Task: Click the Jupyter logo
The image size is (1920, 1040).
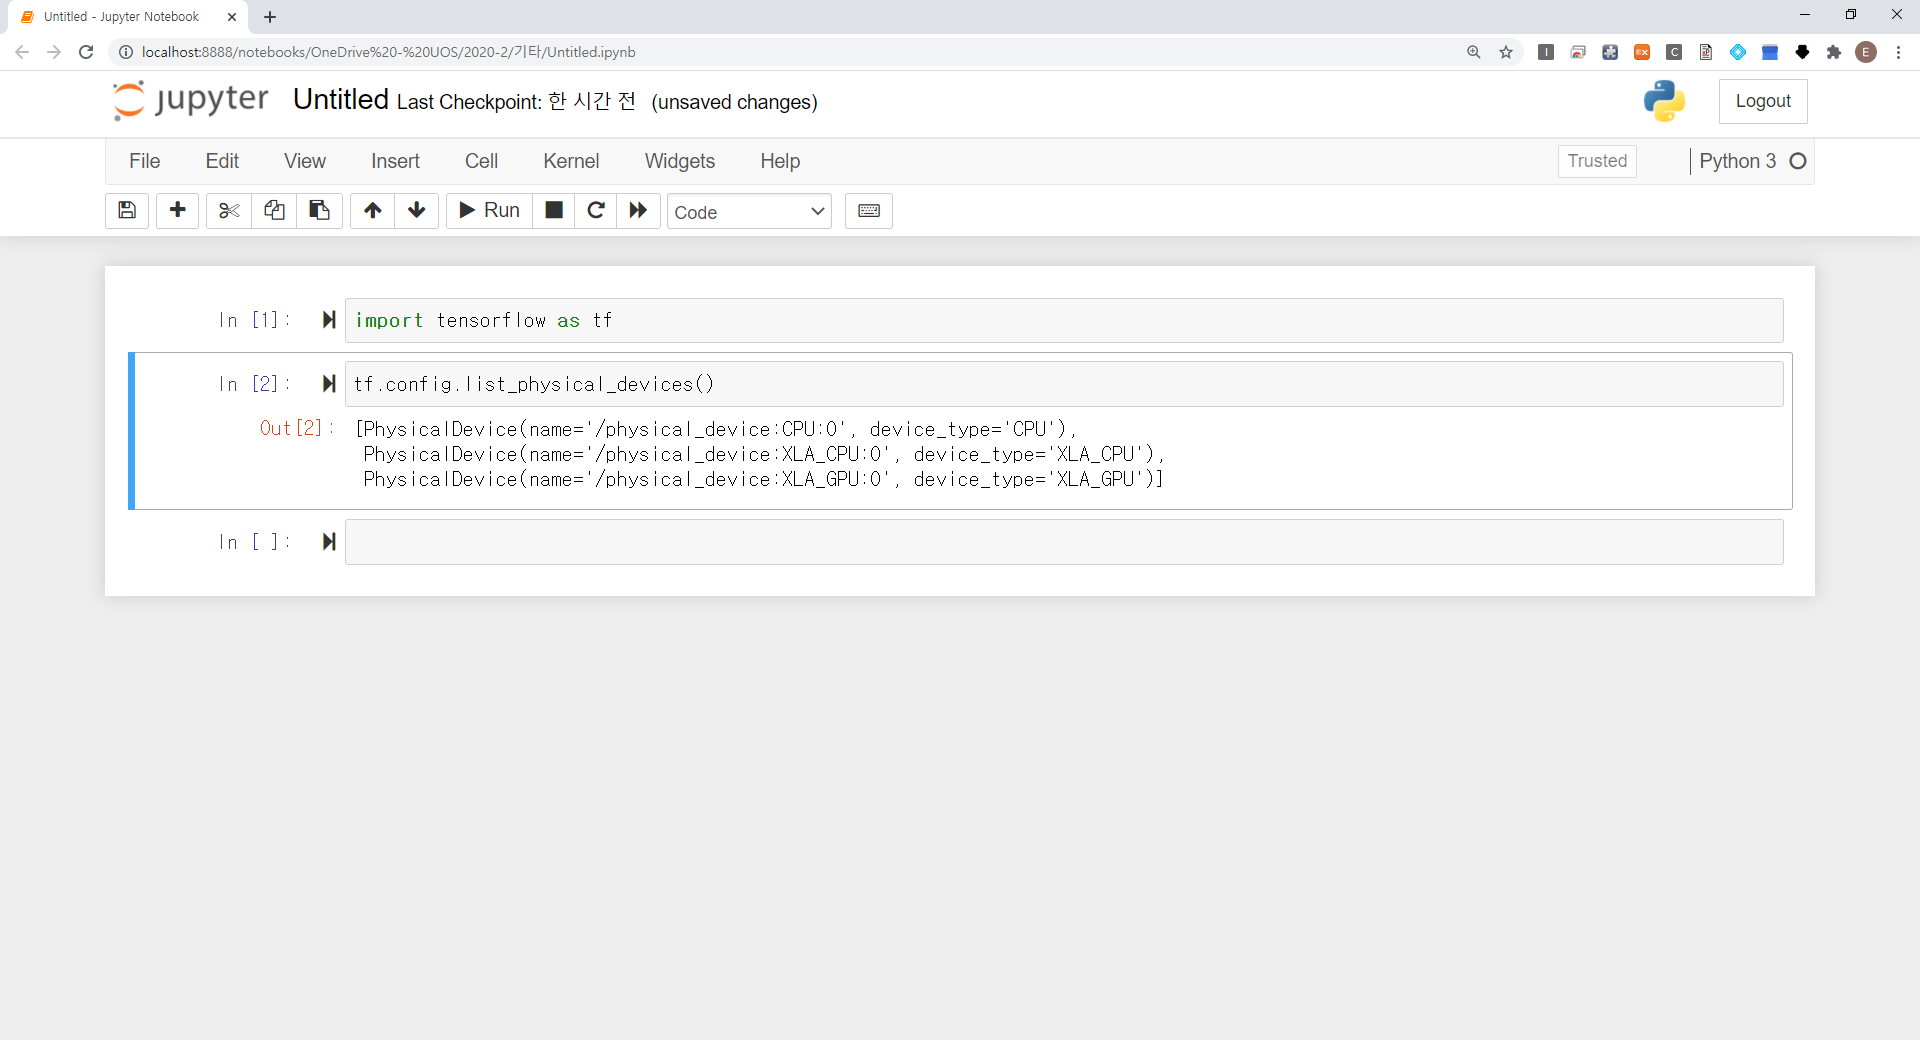Action: click(x=191, y=100)
